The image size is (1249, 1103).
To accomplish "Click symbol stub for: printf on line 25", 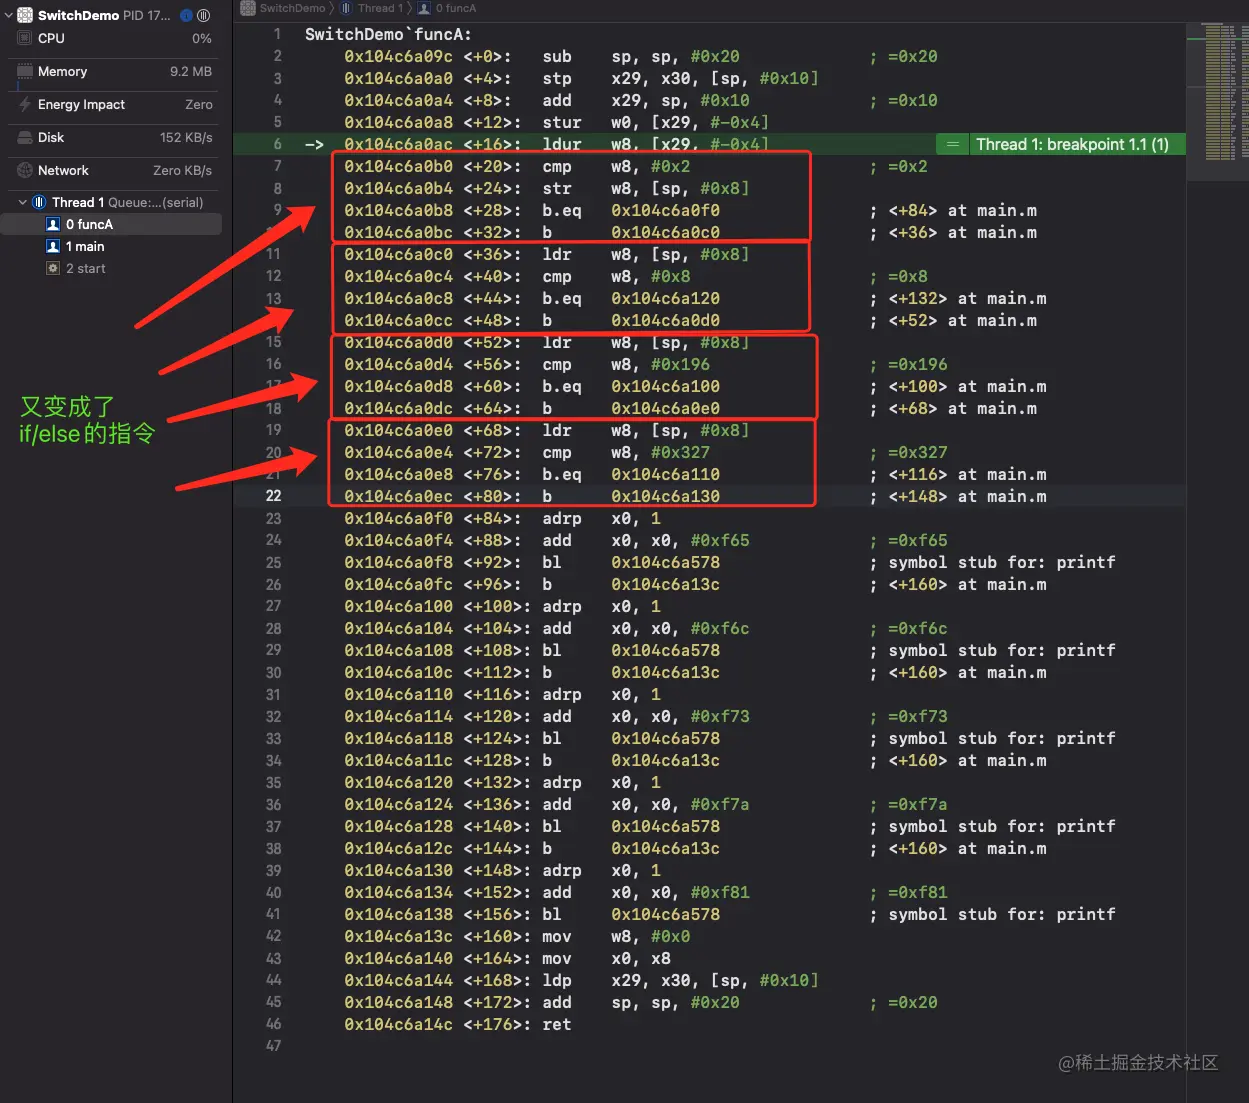I will [x=1002, y=562].
